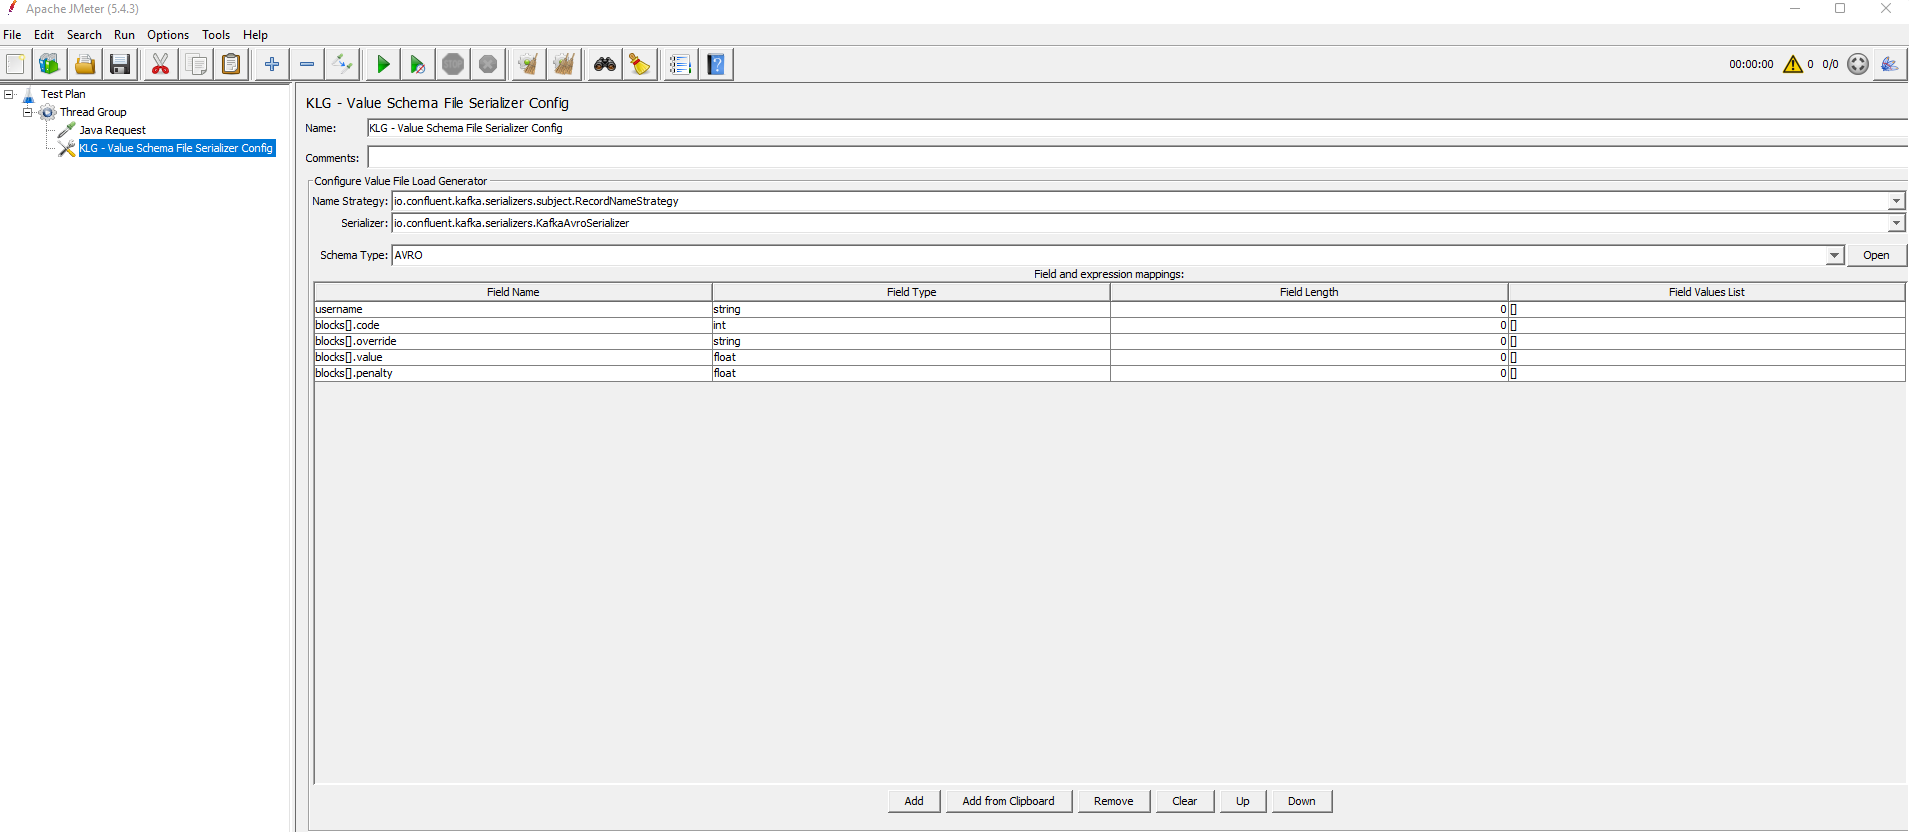Click the Remove button

1113,801
